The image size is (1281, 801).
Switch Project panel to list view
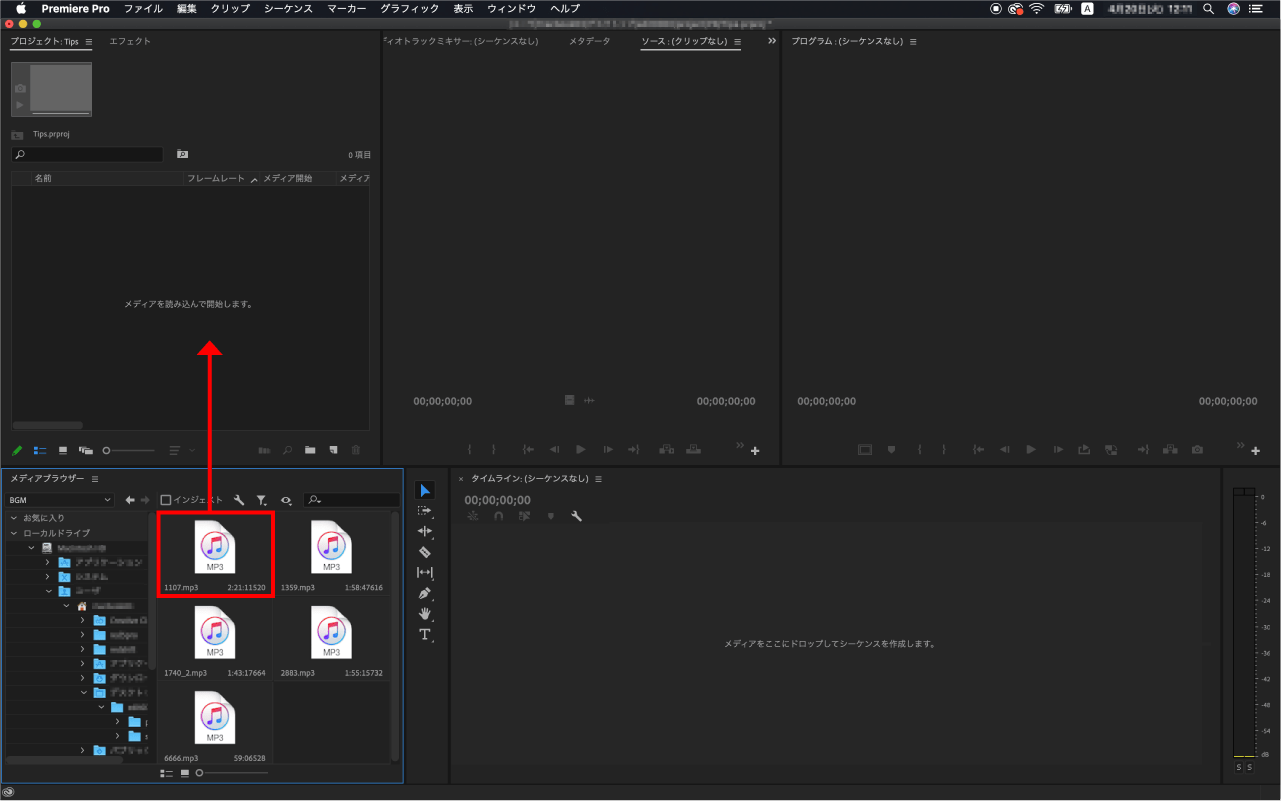coord(40,451)
